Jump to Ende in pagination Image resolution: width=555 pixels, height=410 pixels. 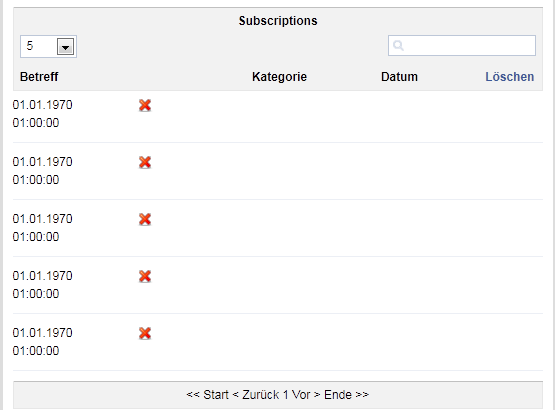pyautogui.click(x=347, y=394)
